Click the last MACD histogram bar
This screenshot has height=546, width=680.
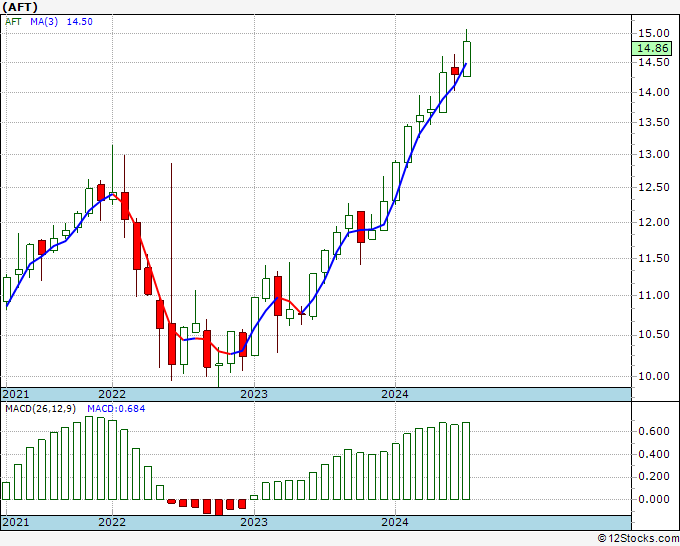[x=466, y=461]
